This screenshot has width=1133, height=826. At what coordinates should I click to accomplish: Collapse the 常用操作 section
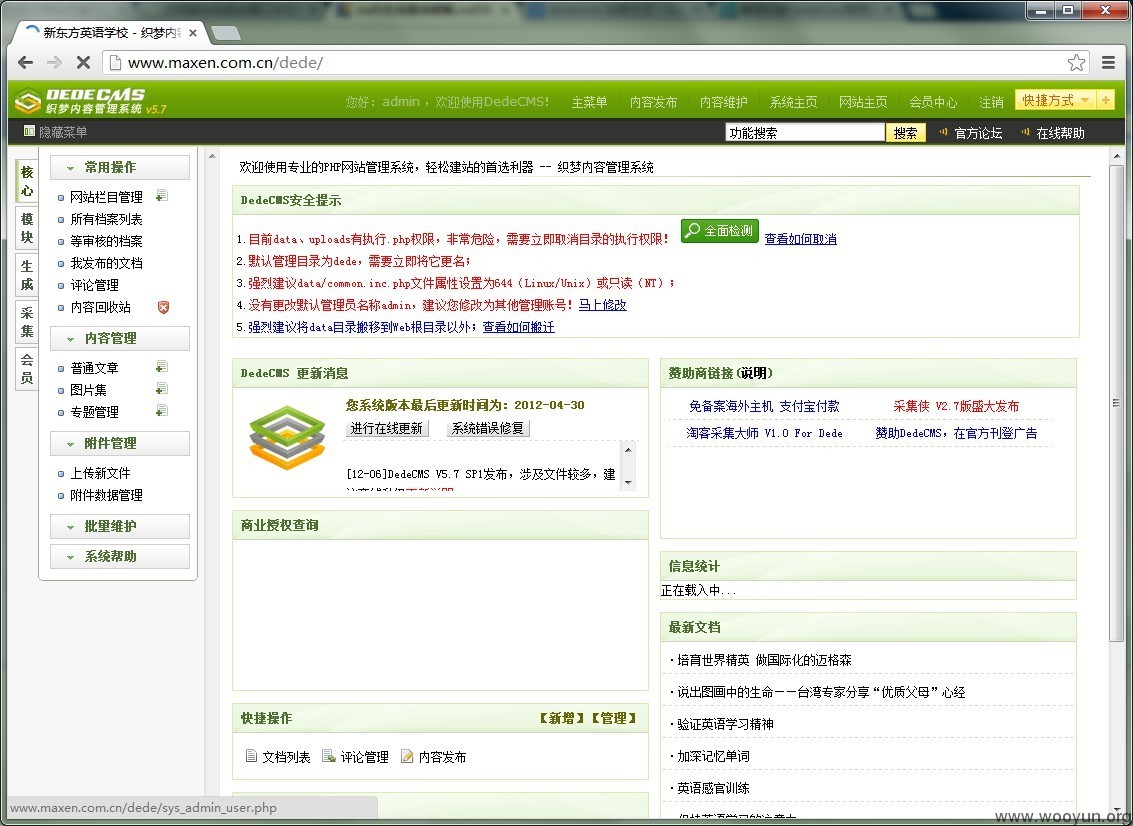pyautogui.click(x=120, y=167)
